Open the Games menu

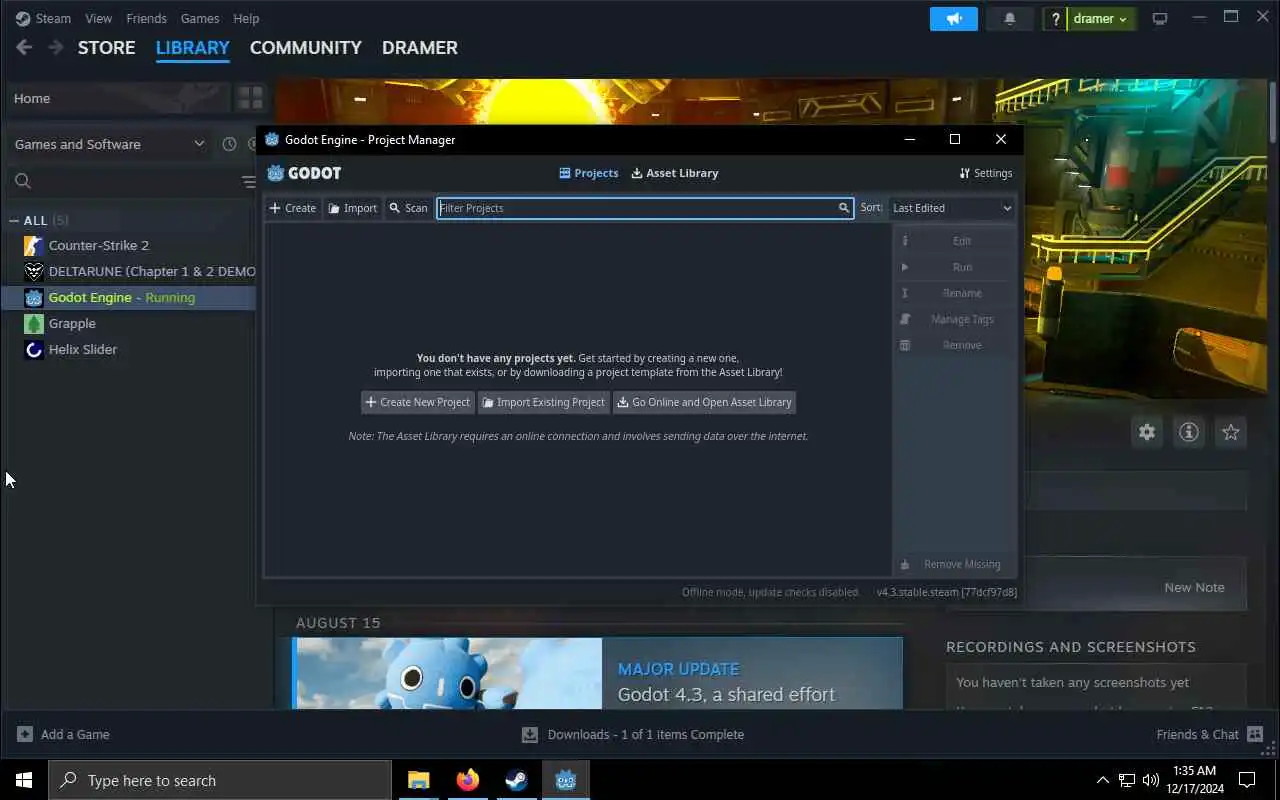(x=200, y=18)
